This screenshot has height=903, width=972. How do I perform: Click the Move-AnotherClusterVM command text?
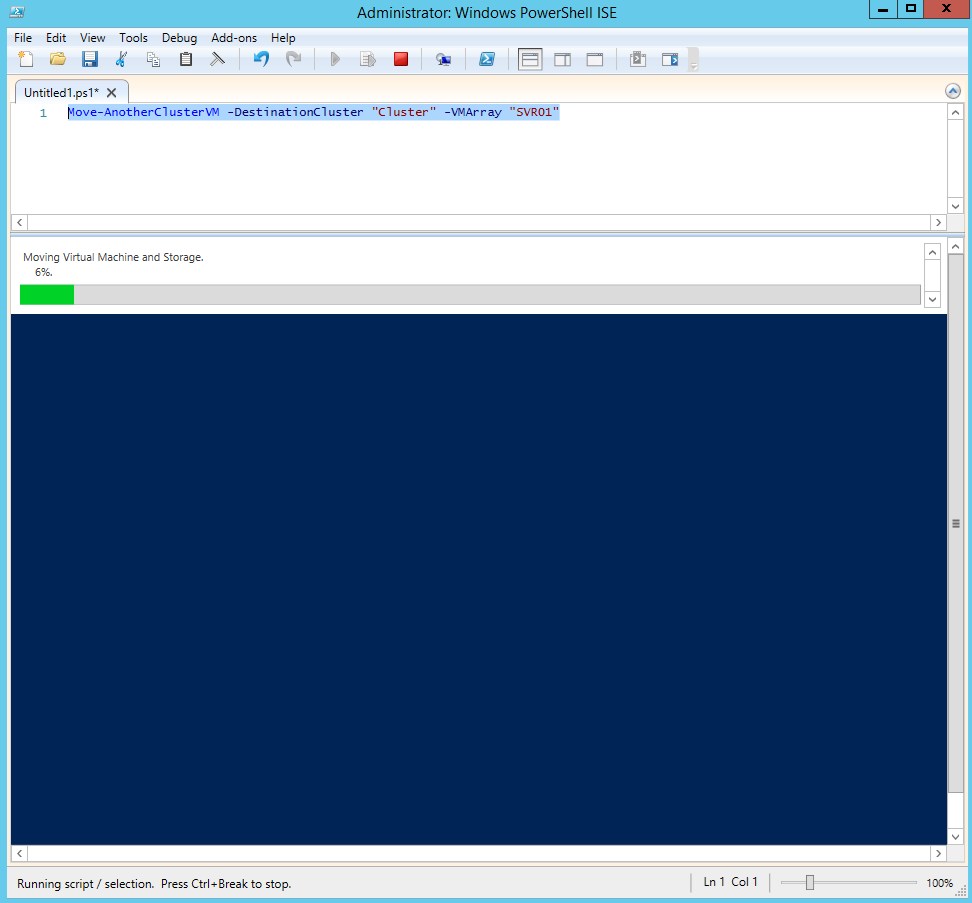coord(143,112)
